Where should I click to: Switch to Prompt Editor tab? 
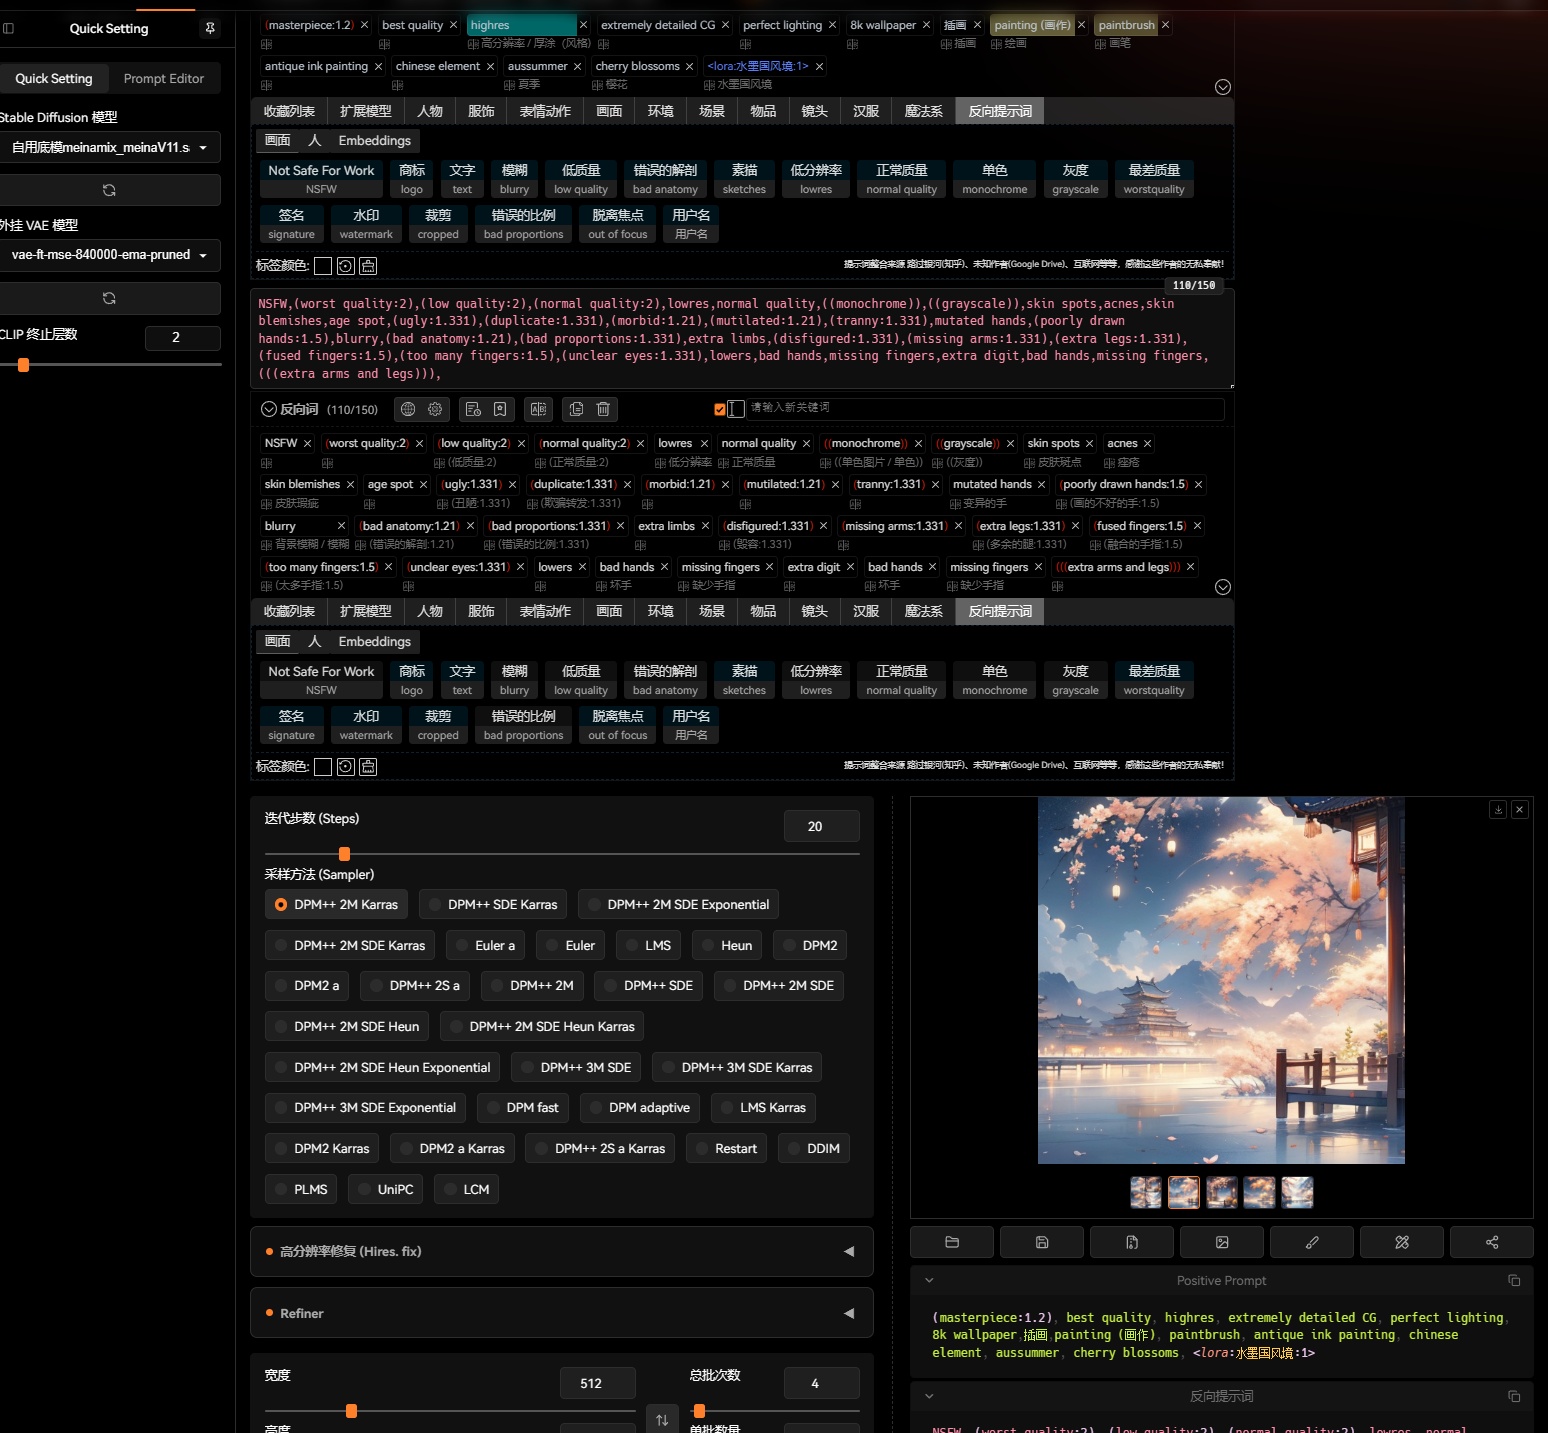(x=164, y=78)
